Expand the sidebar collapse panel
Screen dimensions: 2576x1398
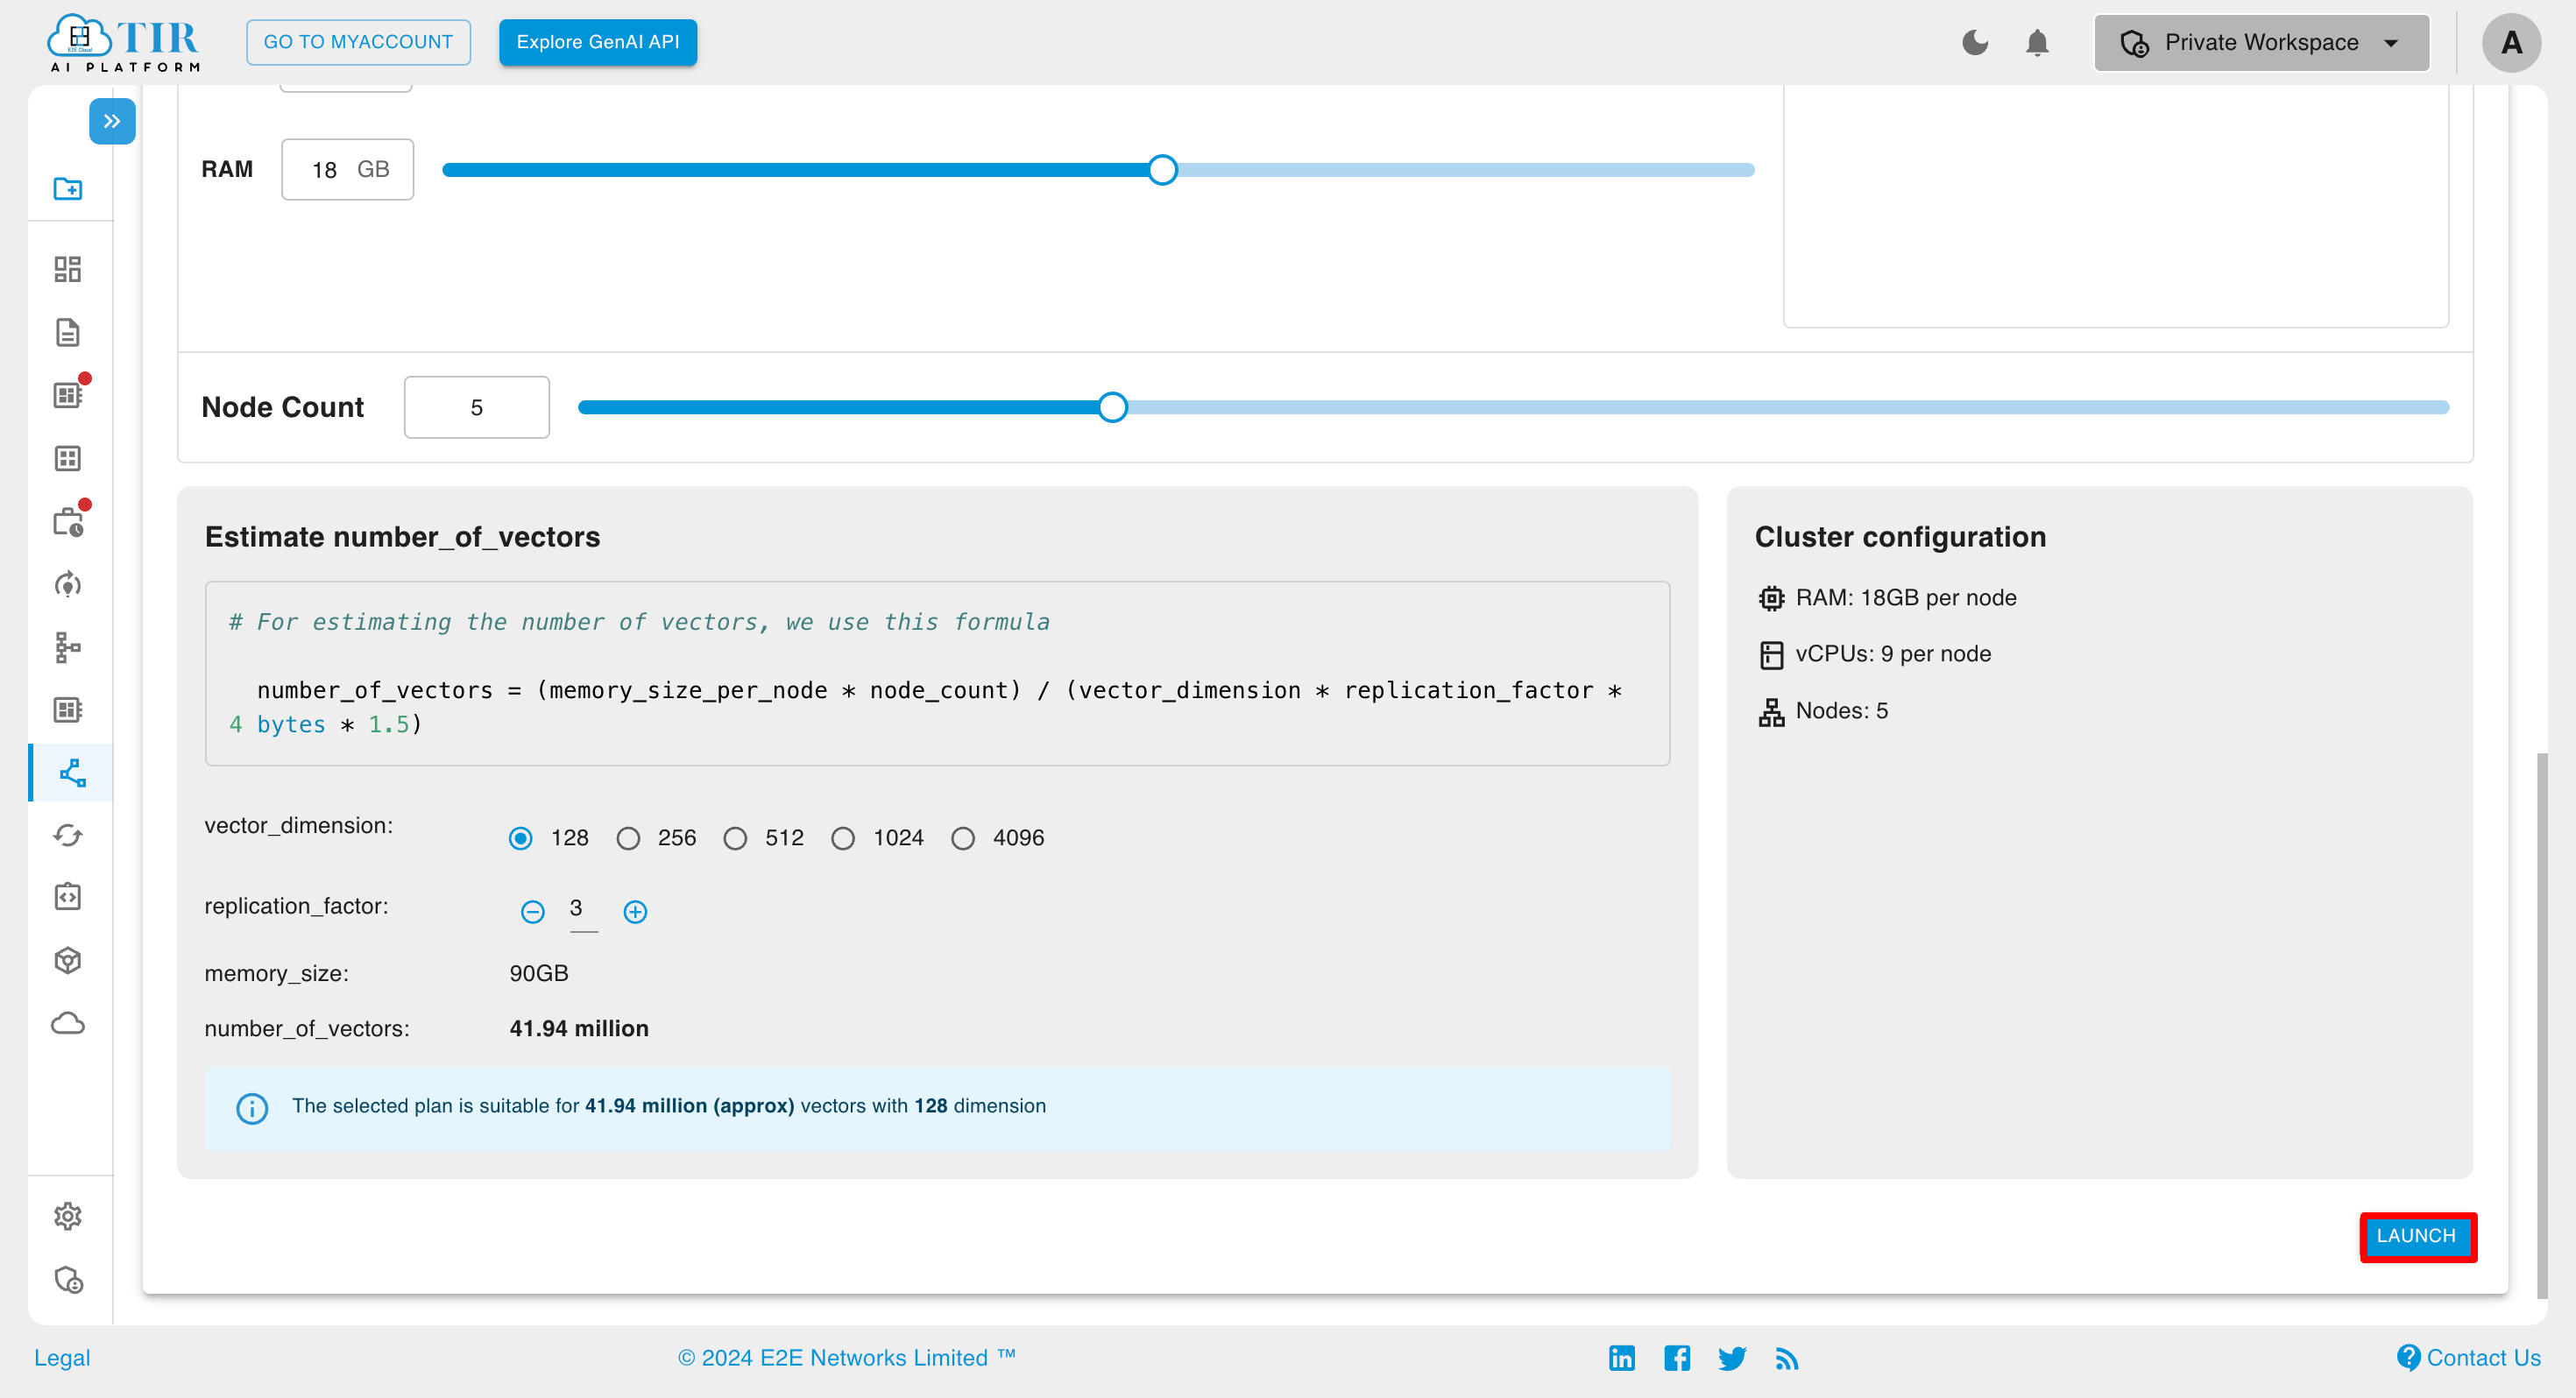112,121
